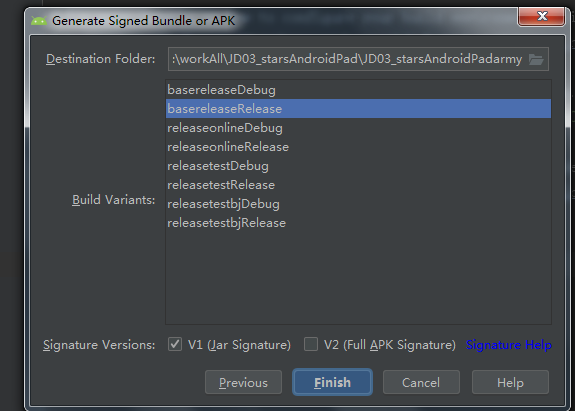This screenshot has width=575, height=411.
Task: Select releasetestbjRelease build variant
Action: (358, 223)
